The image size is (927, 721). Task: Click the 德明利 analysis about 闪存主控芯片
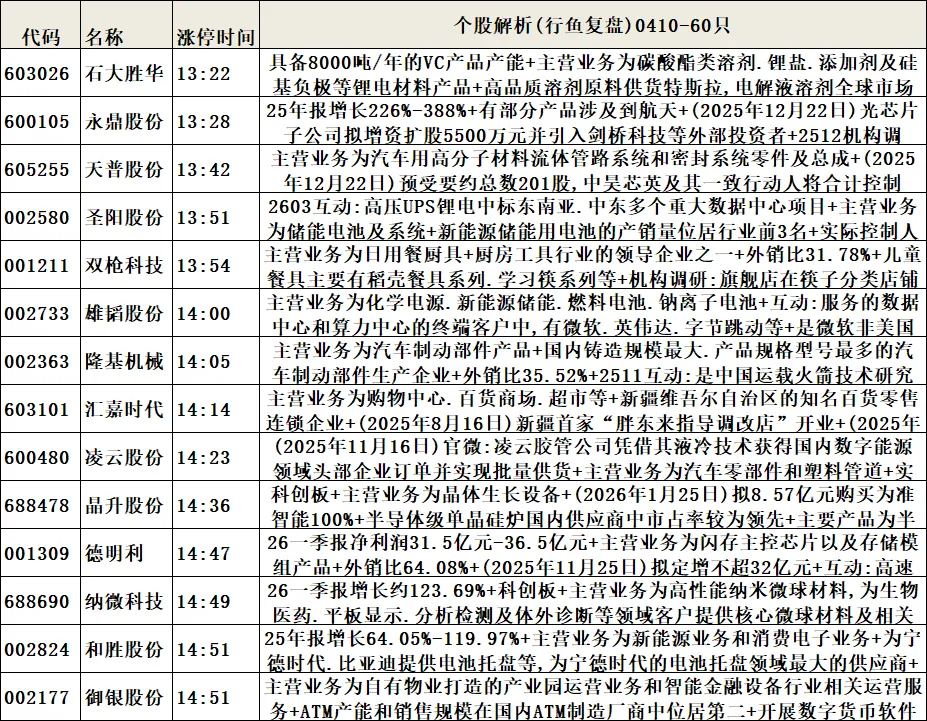click(x=593, y=554)
